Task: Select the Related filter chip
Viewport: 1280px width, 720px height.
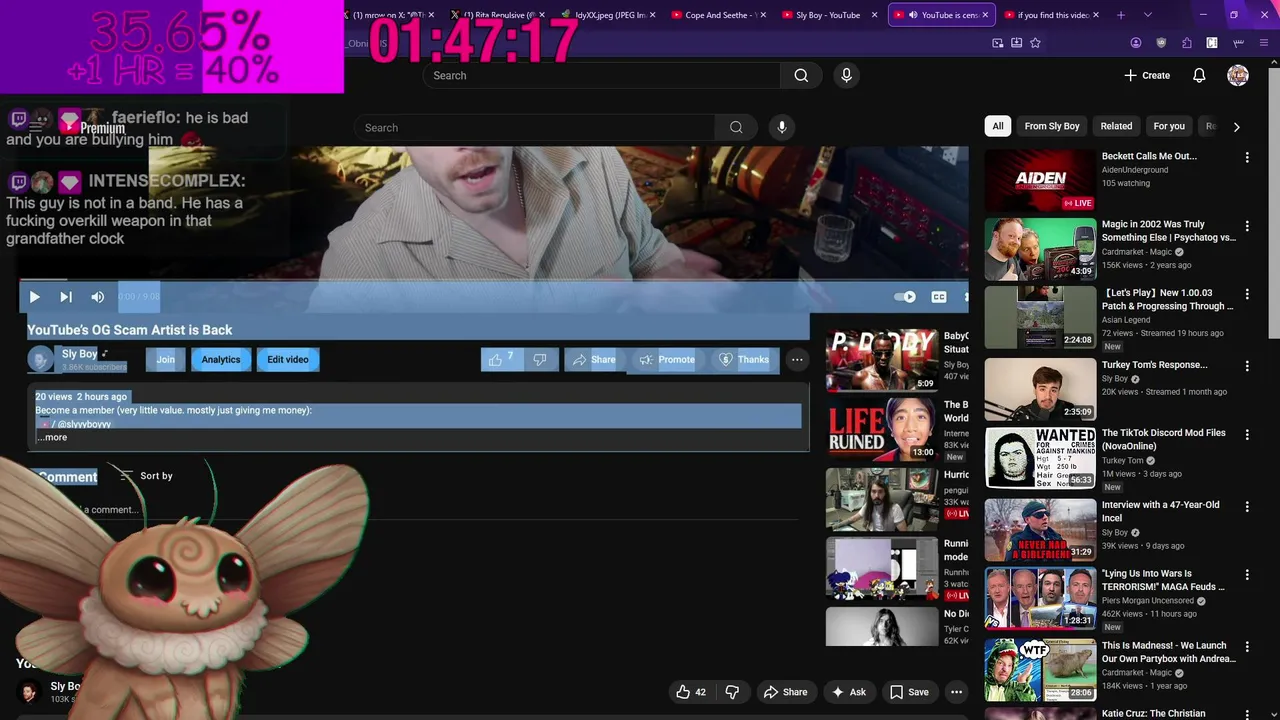Action: click(1116, 126)
